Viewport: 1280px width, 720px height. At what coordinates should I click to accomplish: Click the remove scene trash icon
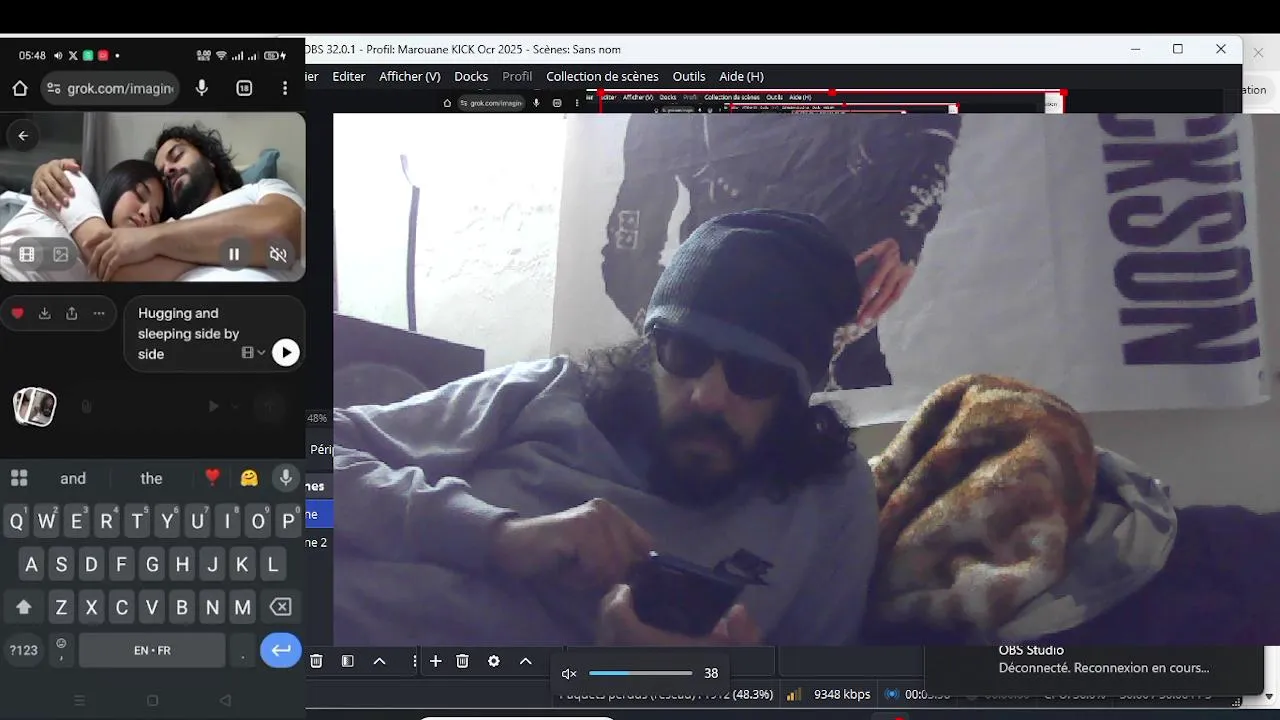click(316, 661)
